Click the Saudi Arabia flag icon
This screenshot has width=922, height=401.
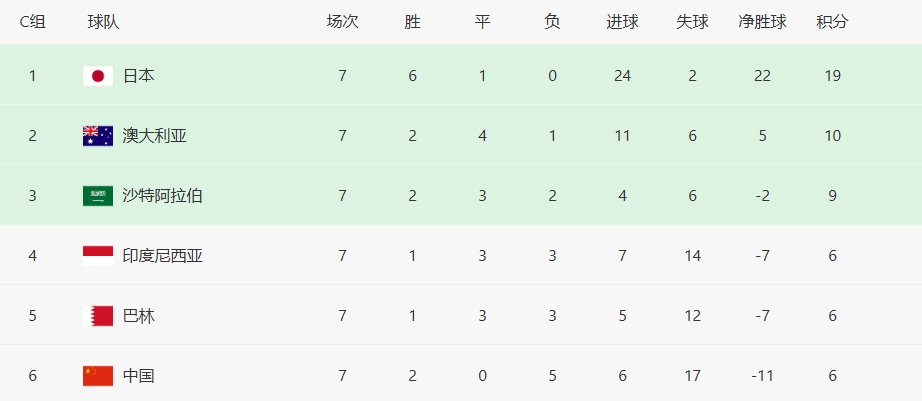pyautogui.click(x=98, y=196)
